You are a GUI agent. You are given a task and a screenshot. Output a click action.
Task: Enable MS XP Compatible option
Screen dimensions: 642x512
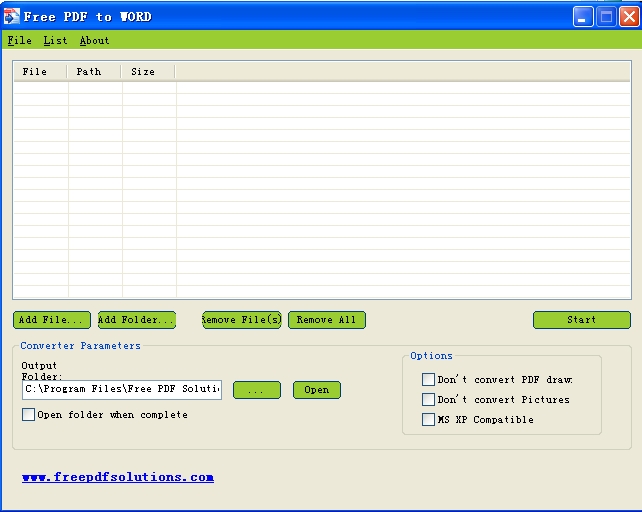[429, 420]
